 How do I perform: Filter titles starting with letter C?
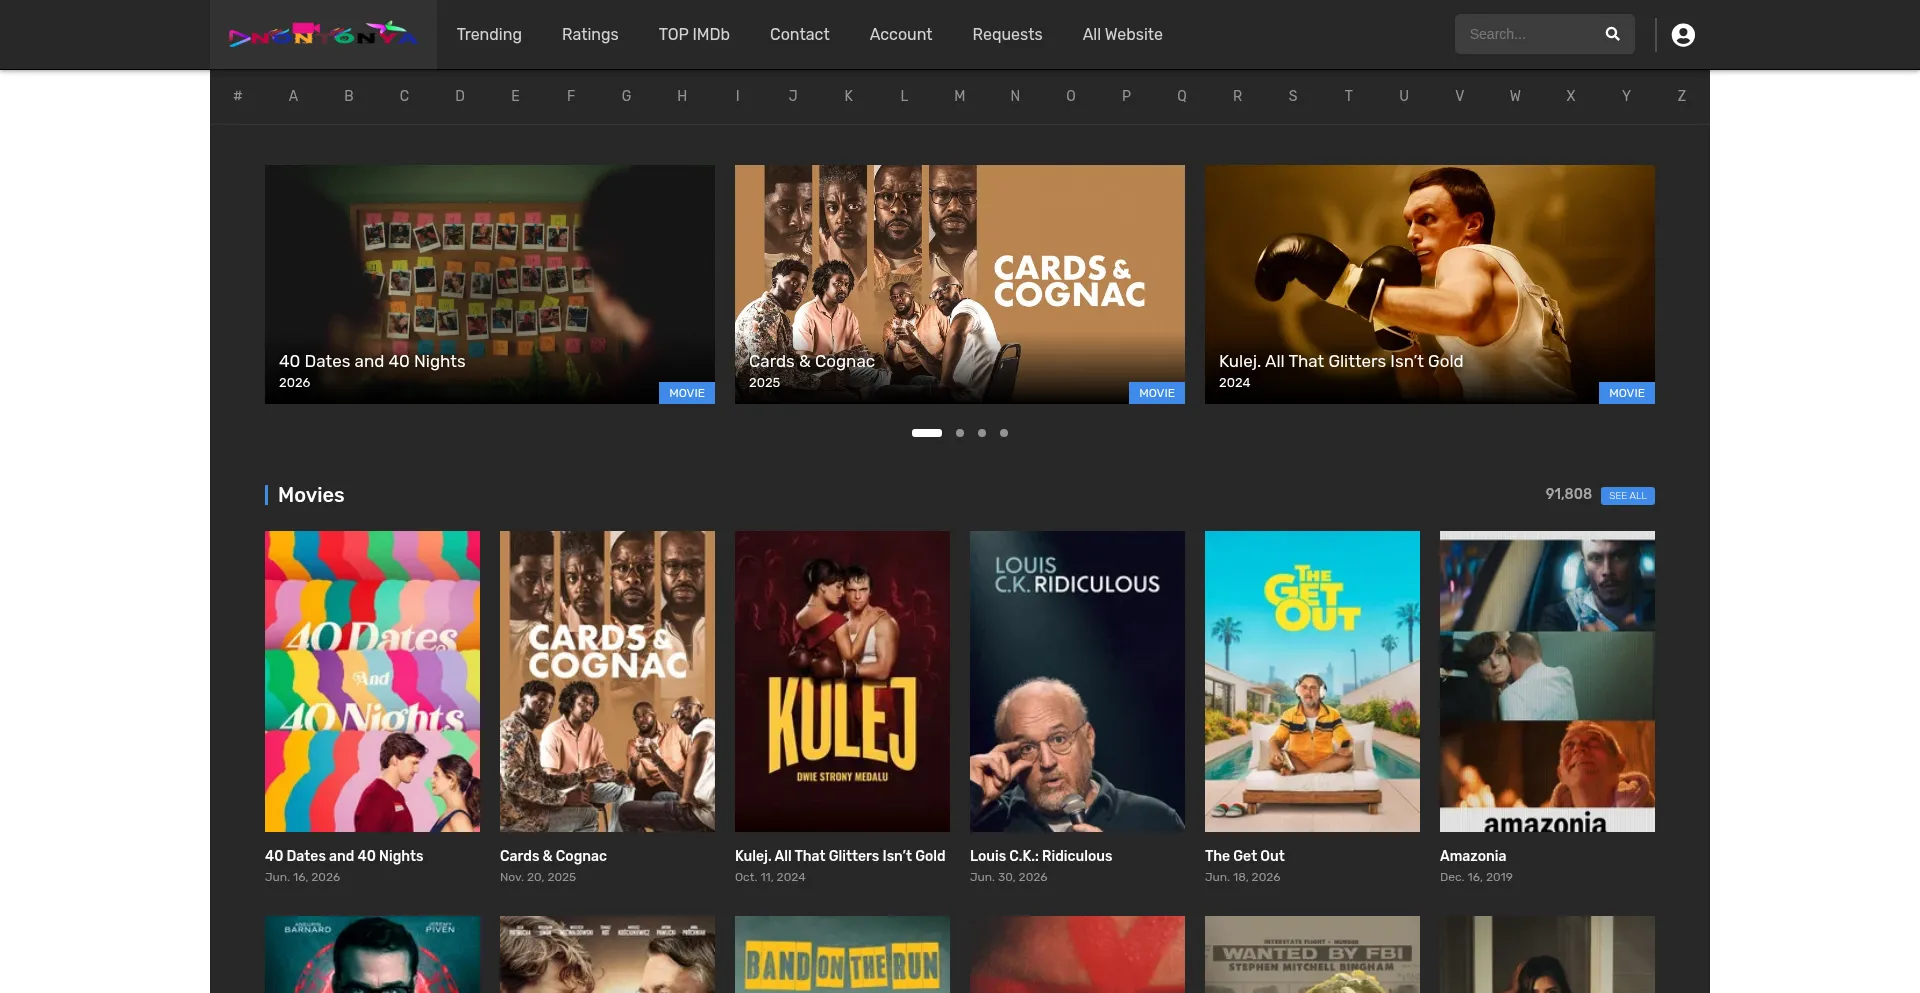tap(404, 96)
